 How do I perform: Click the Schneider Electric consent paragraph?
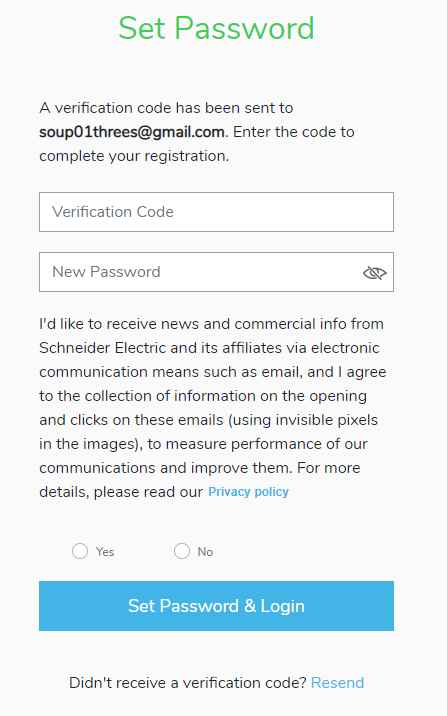click(213, 408)
